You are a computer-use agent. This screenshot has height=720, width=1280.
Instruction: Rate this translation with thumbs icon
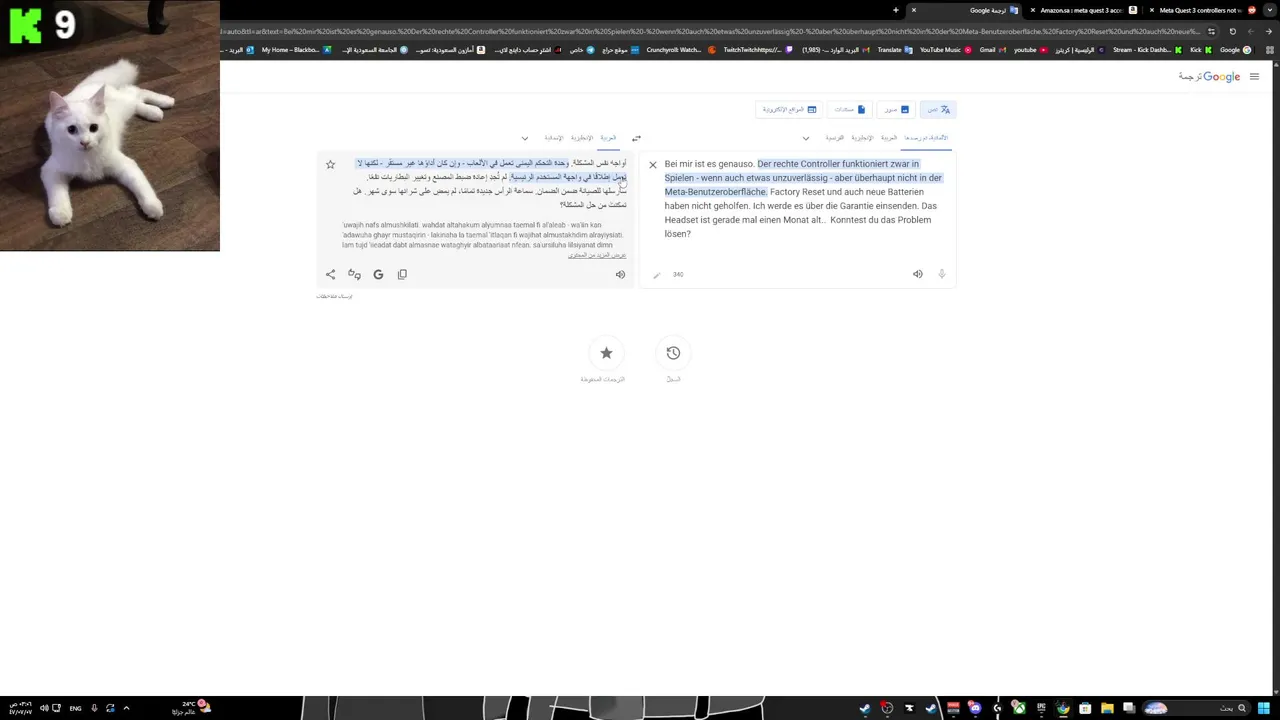click(354, 274)
